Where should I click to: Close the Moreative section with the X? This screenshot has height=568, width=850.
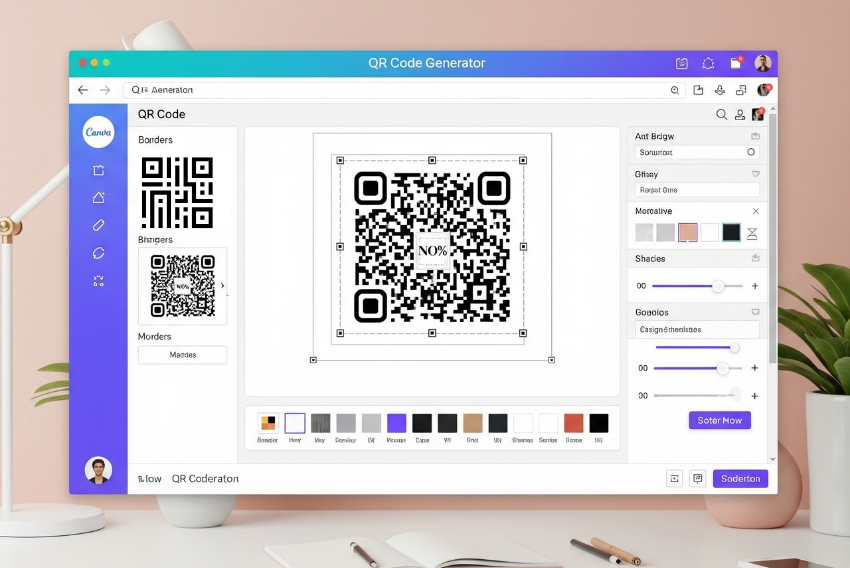(756, 211)
